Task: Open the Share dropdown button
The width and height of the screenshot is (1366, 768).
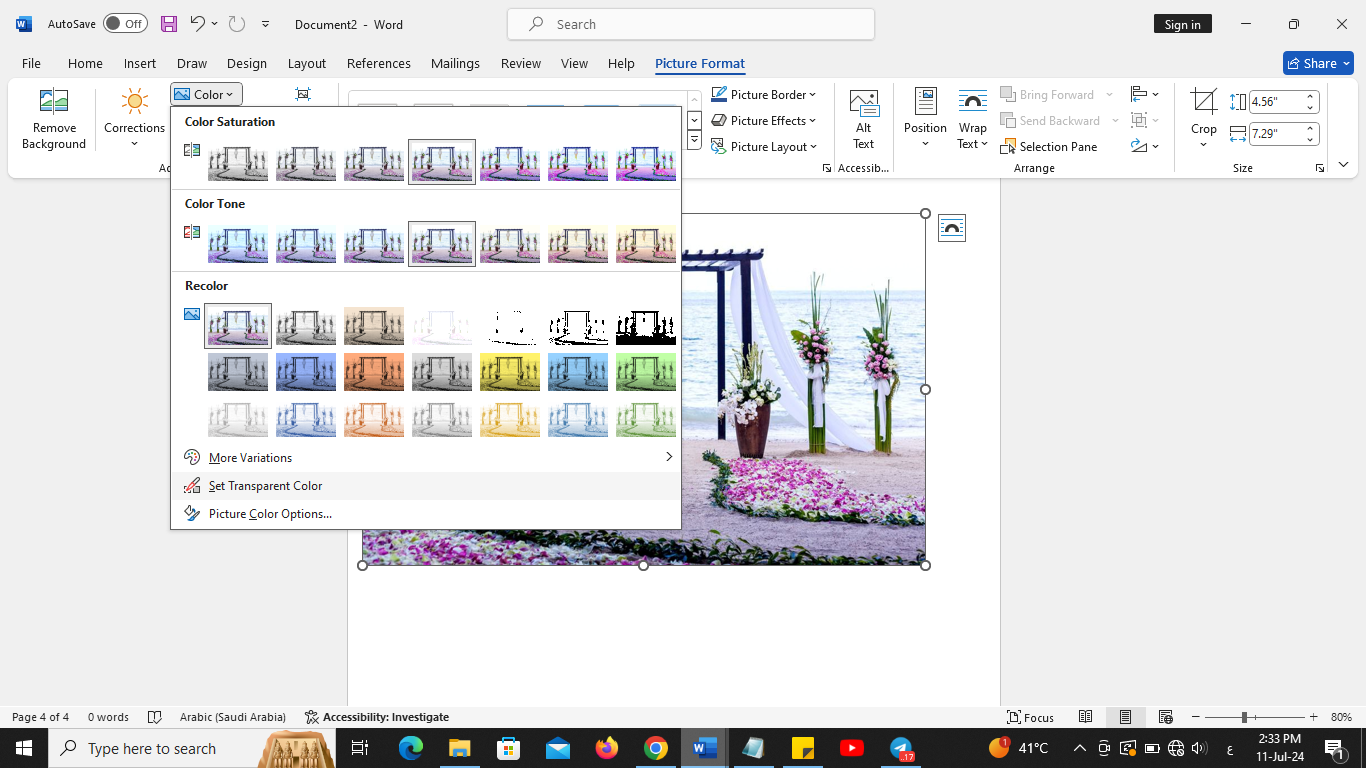Action: point(1318,63)
